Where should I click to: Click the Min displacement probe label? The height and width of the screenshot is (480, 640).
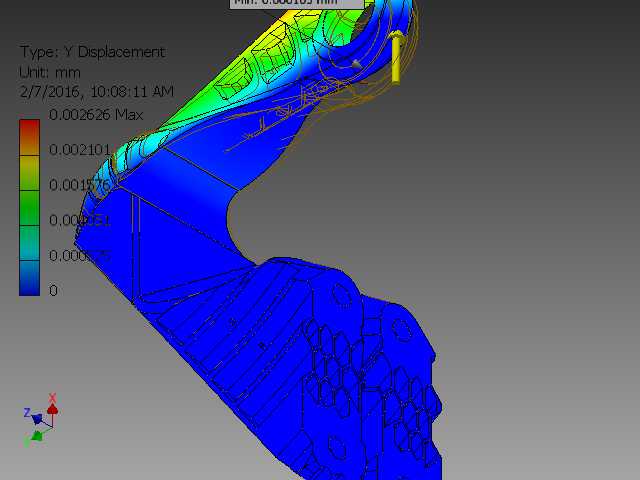297,3
